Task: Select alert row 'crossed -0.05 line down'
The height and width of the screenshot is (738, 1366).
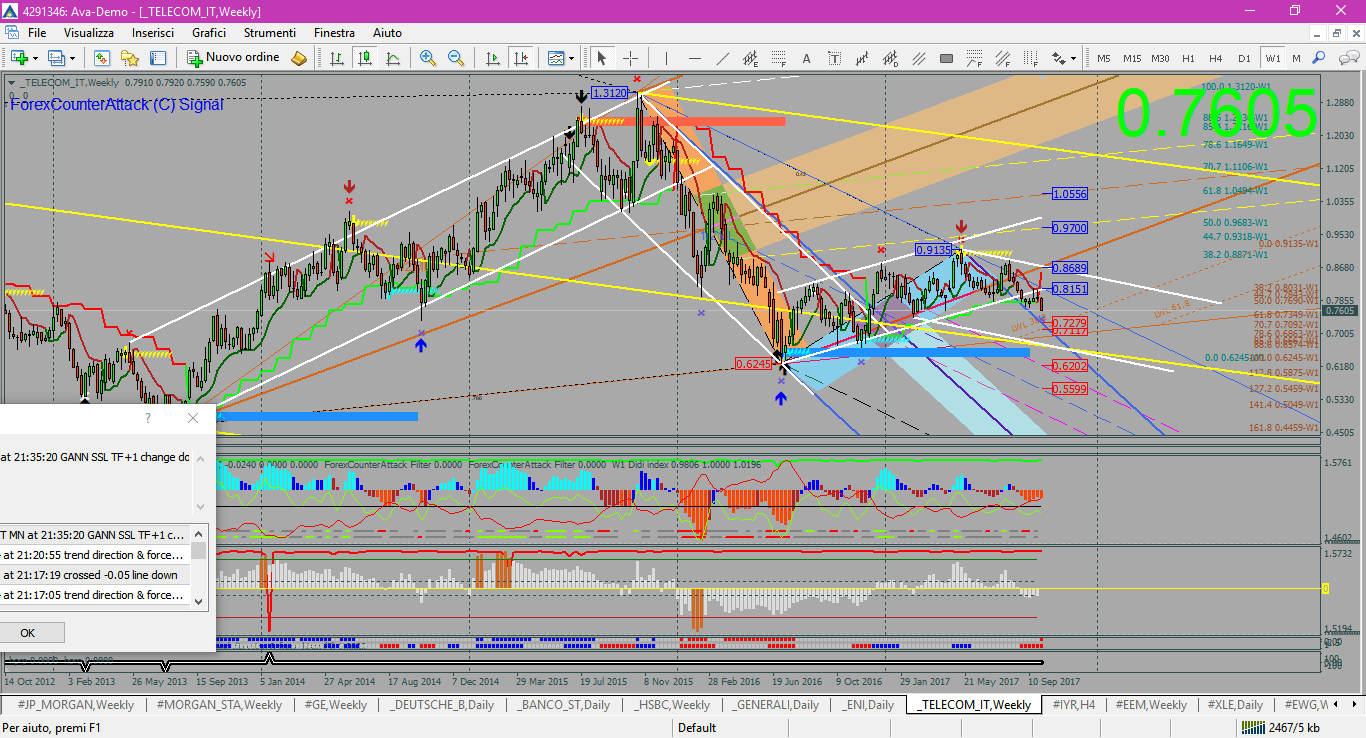Action: pos(95,575)
